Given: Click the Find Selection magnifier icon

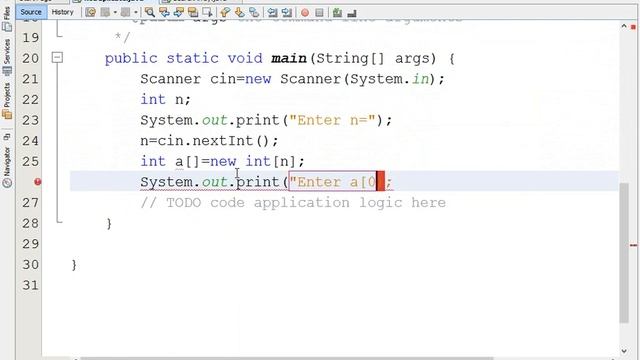Looking at the screenshot, I should click(x=150, y=13).
